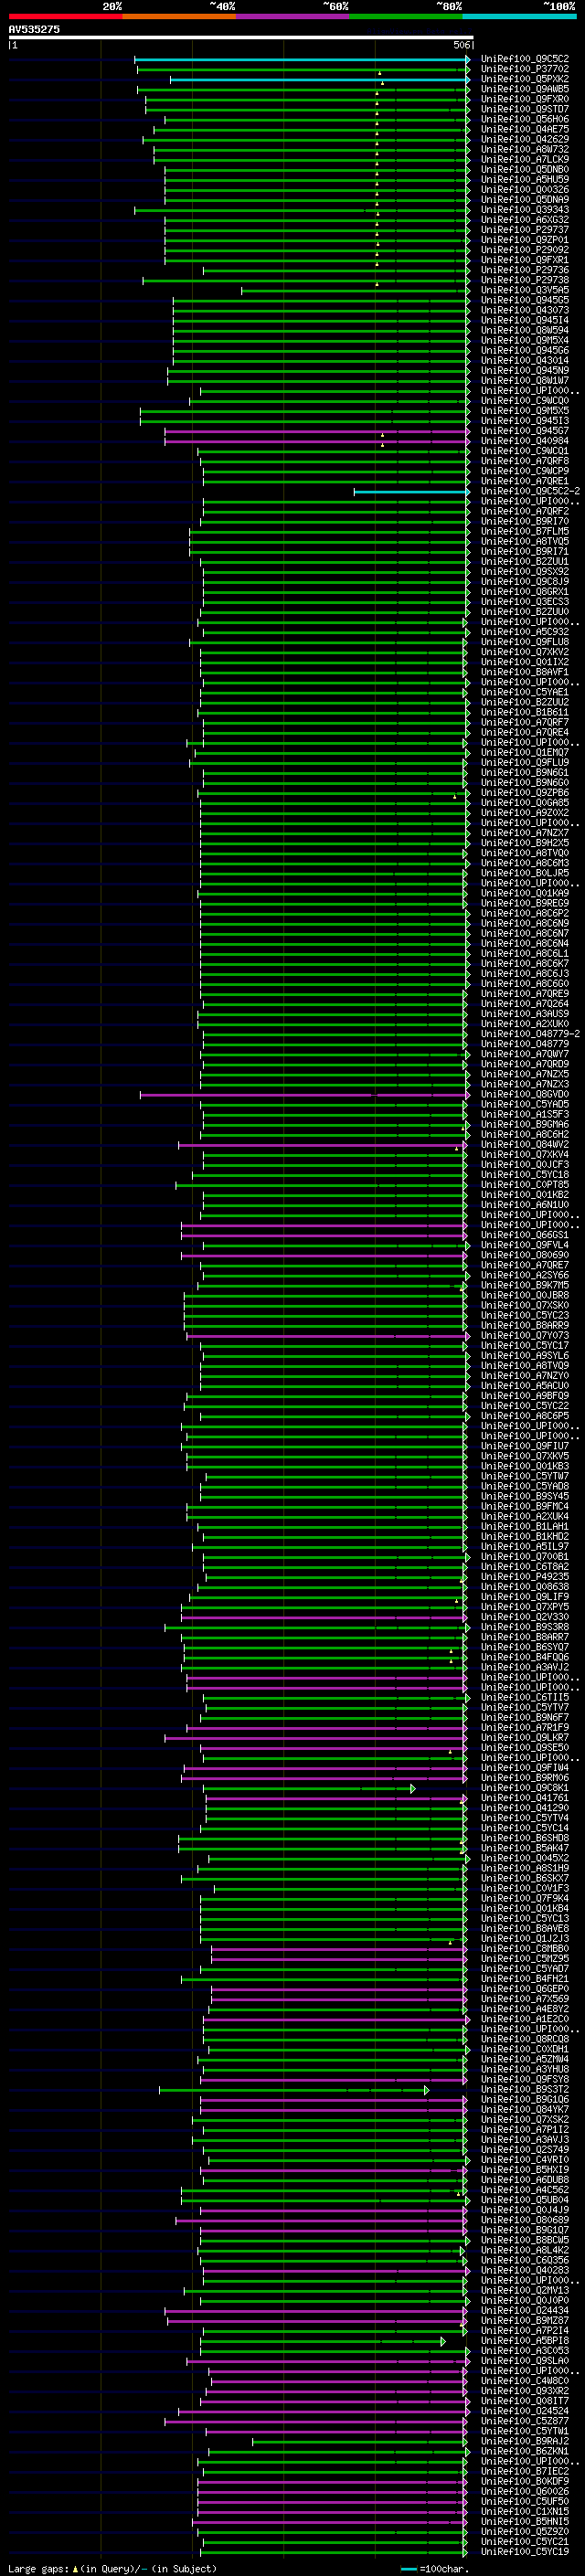This screenshot has height=2576, width=585.
Task: Select the UniRef100_Q8W594 label
Action: coord(525,330)
